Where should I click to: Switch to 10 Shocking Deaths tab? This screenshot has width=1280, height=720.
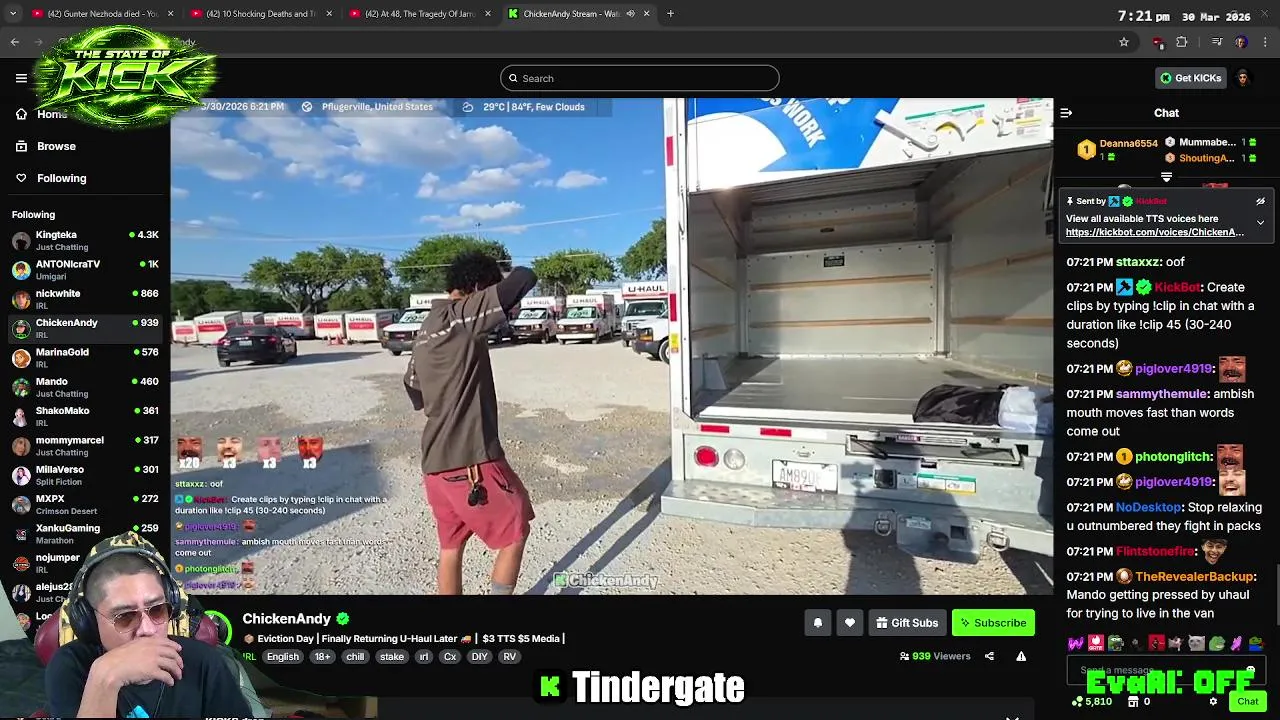(263, 14)
